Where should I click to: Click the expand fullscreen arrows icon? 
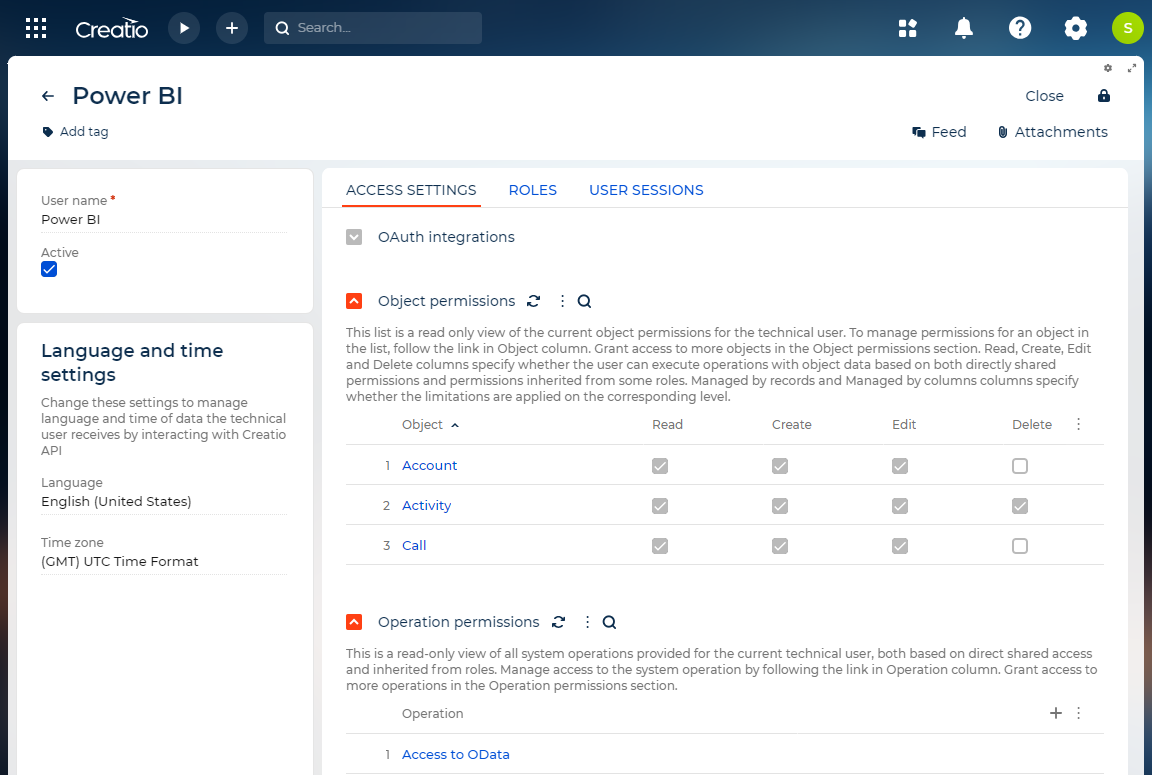[x=1132, y=68]
